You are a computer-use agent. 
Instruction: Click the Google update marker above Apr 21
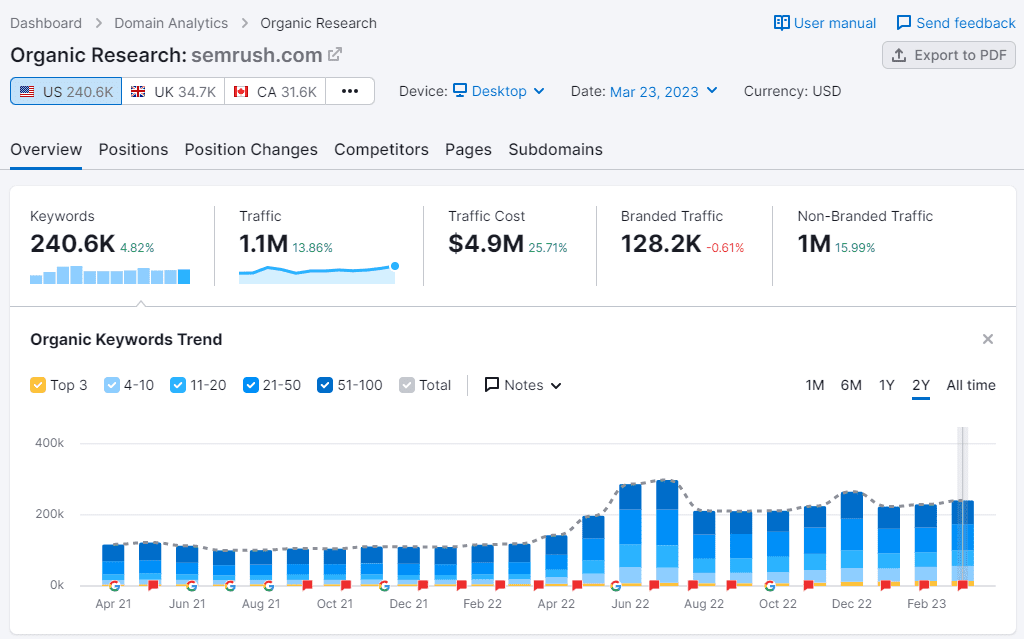tap(114, 585)
